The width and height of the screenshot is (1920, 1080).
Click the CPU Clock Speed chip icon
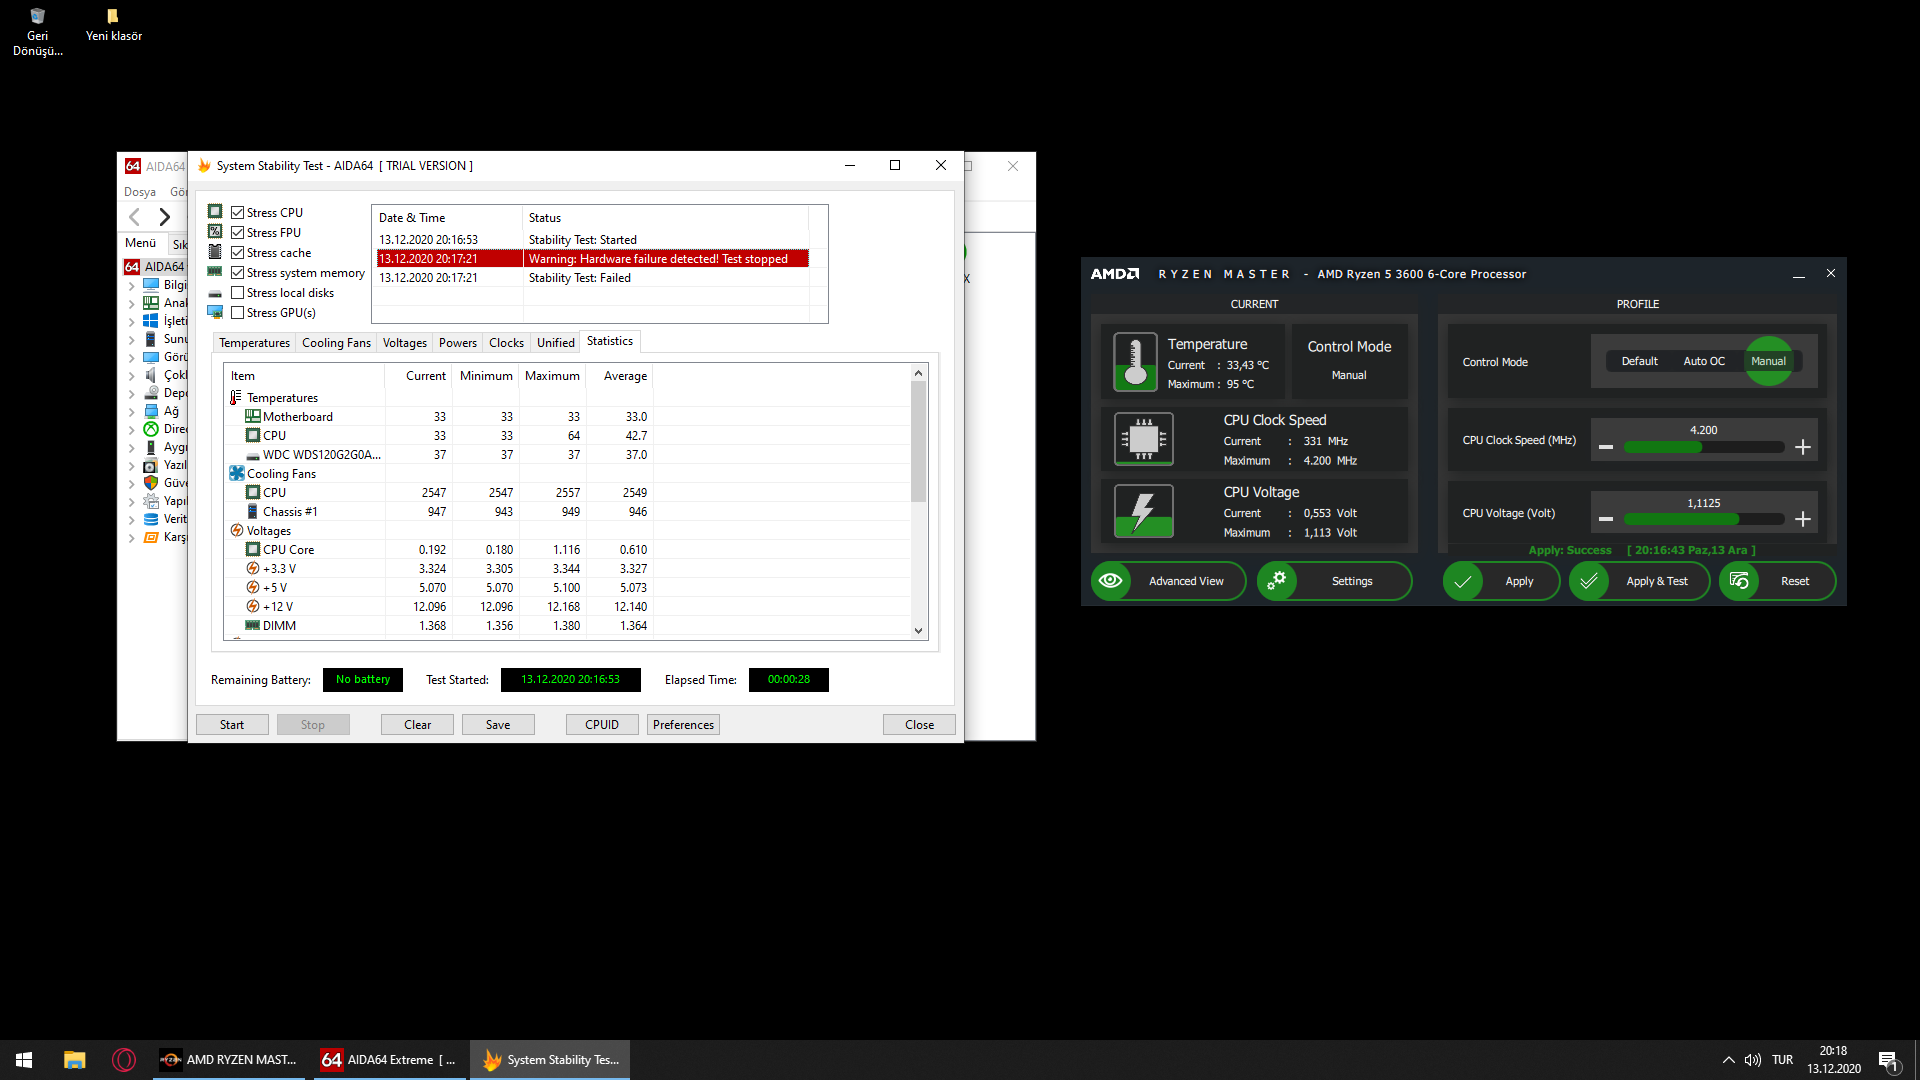pyautogui.click(x=1143, y=439)
